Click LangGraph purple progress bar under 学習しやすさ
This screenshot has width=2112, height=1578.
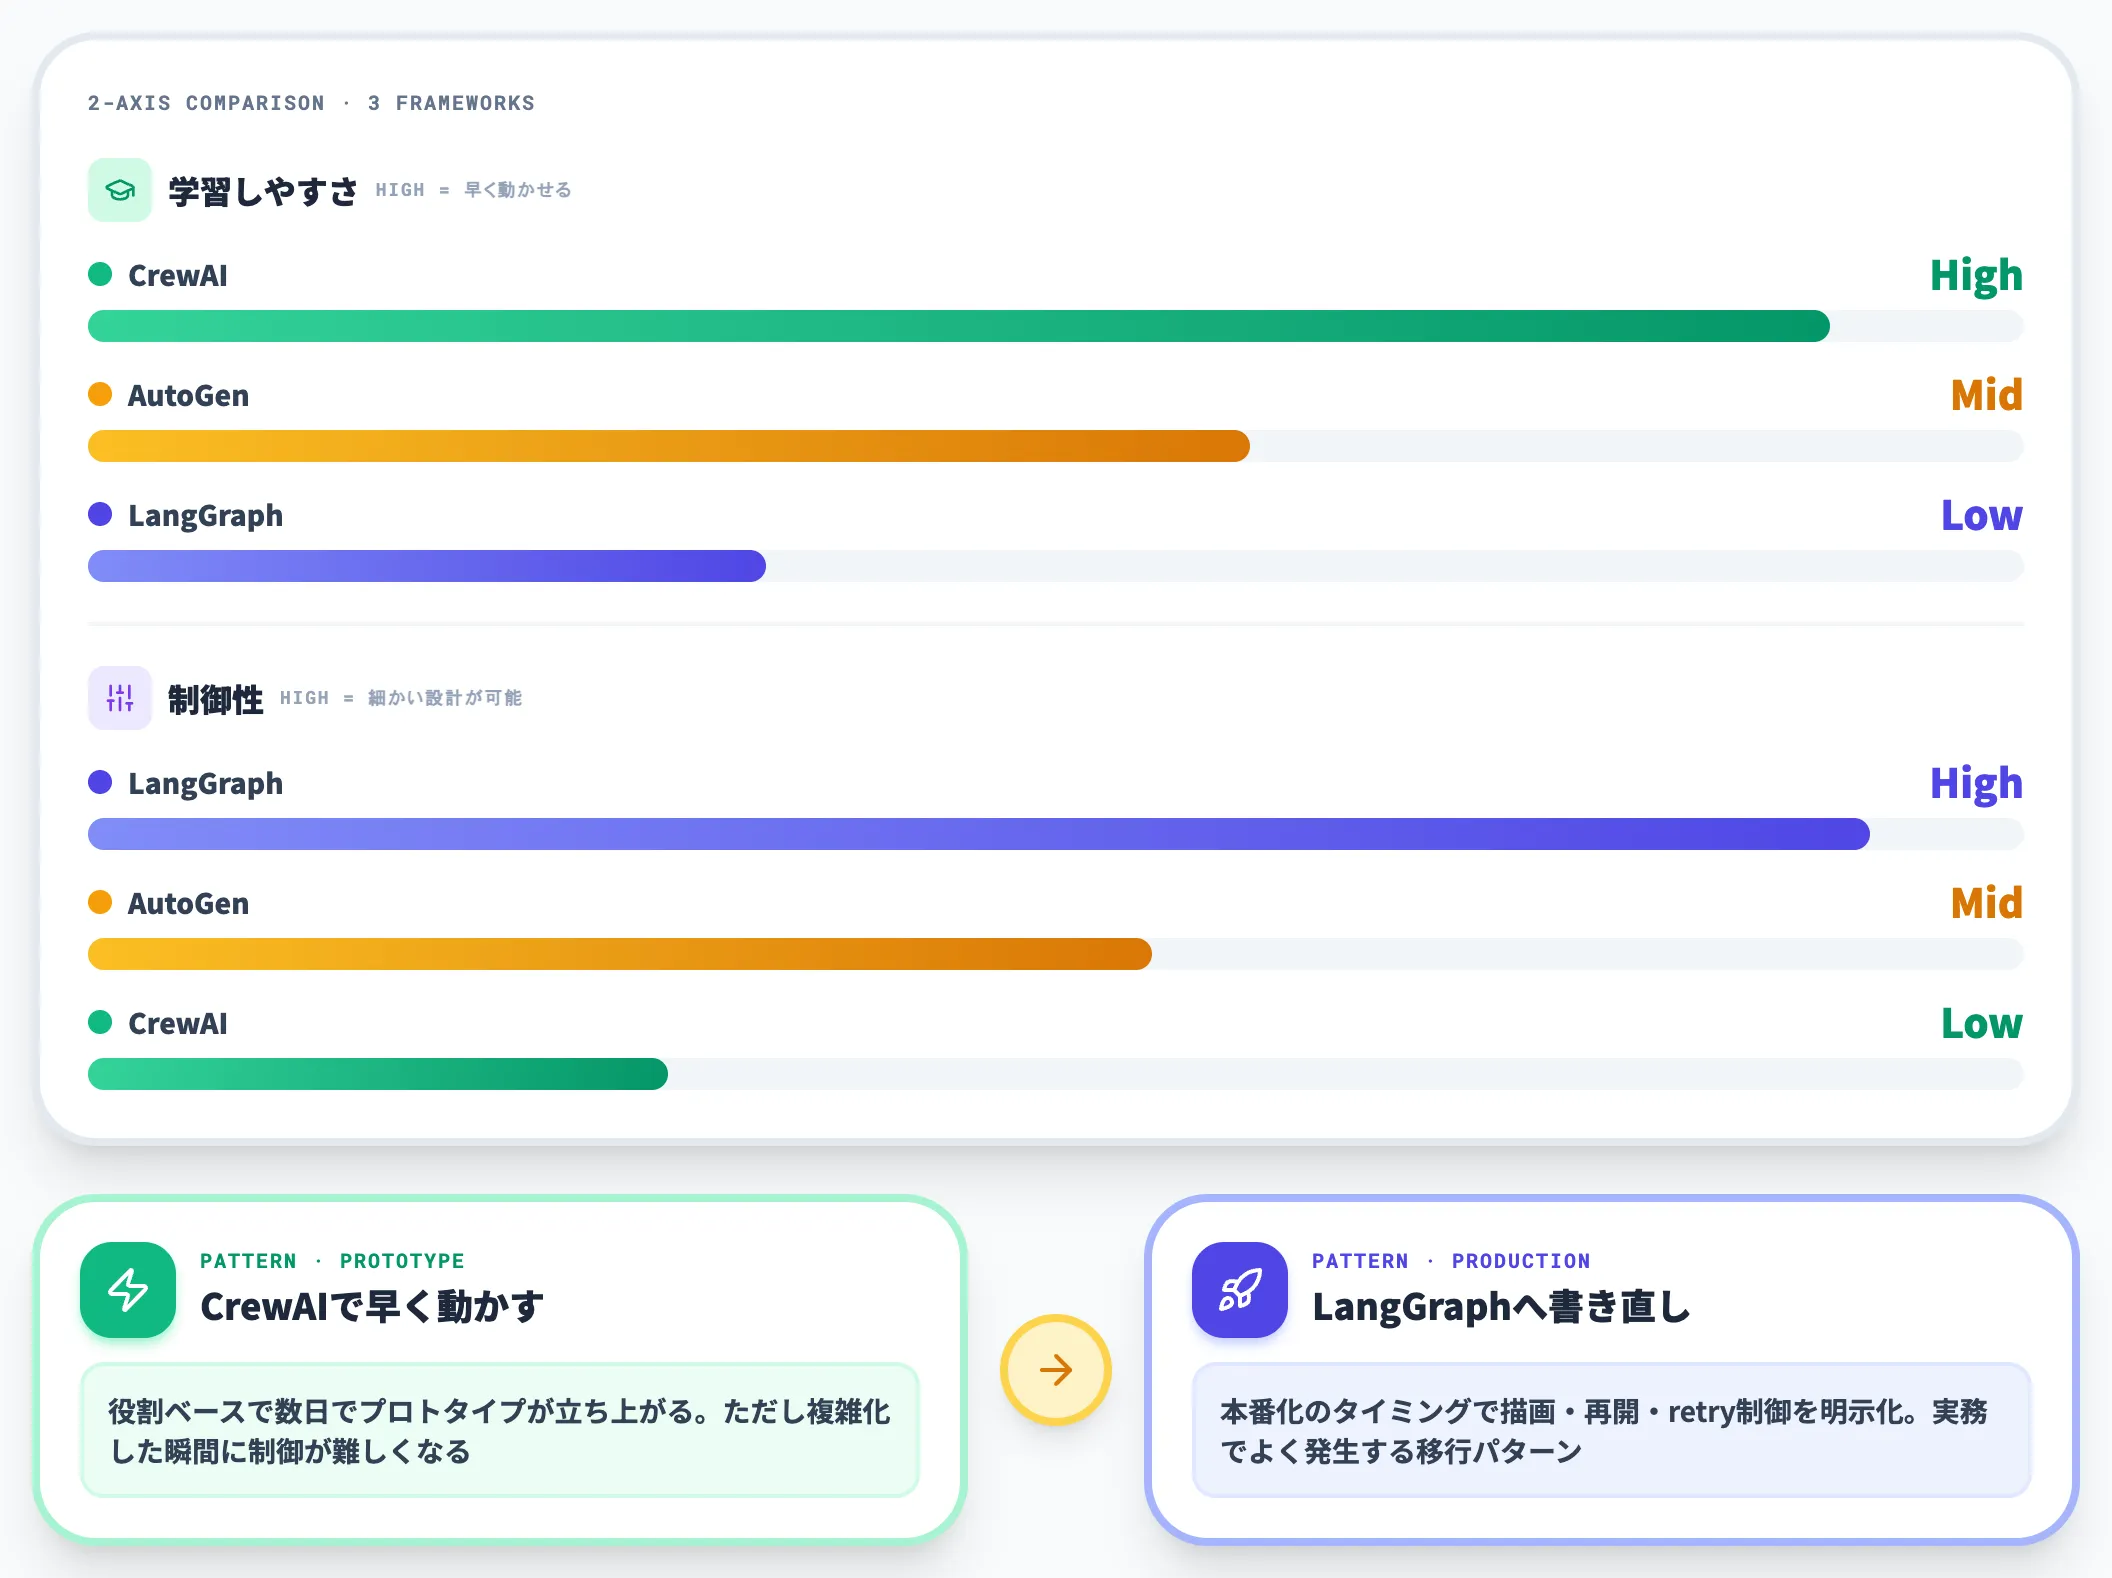pyautogui.click(x=427, y=566)
